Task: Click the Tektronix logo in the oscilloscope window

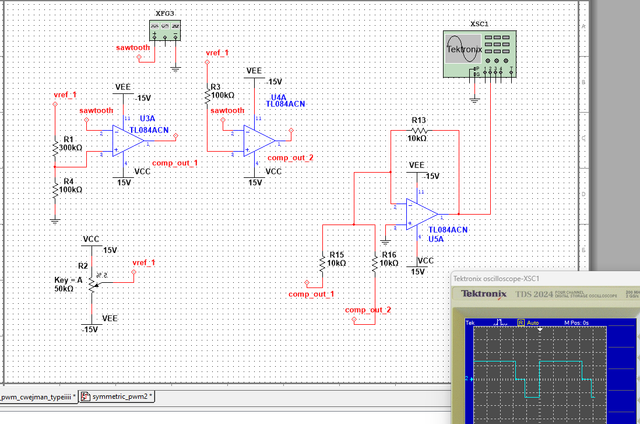Action: (484, 293)
